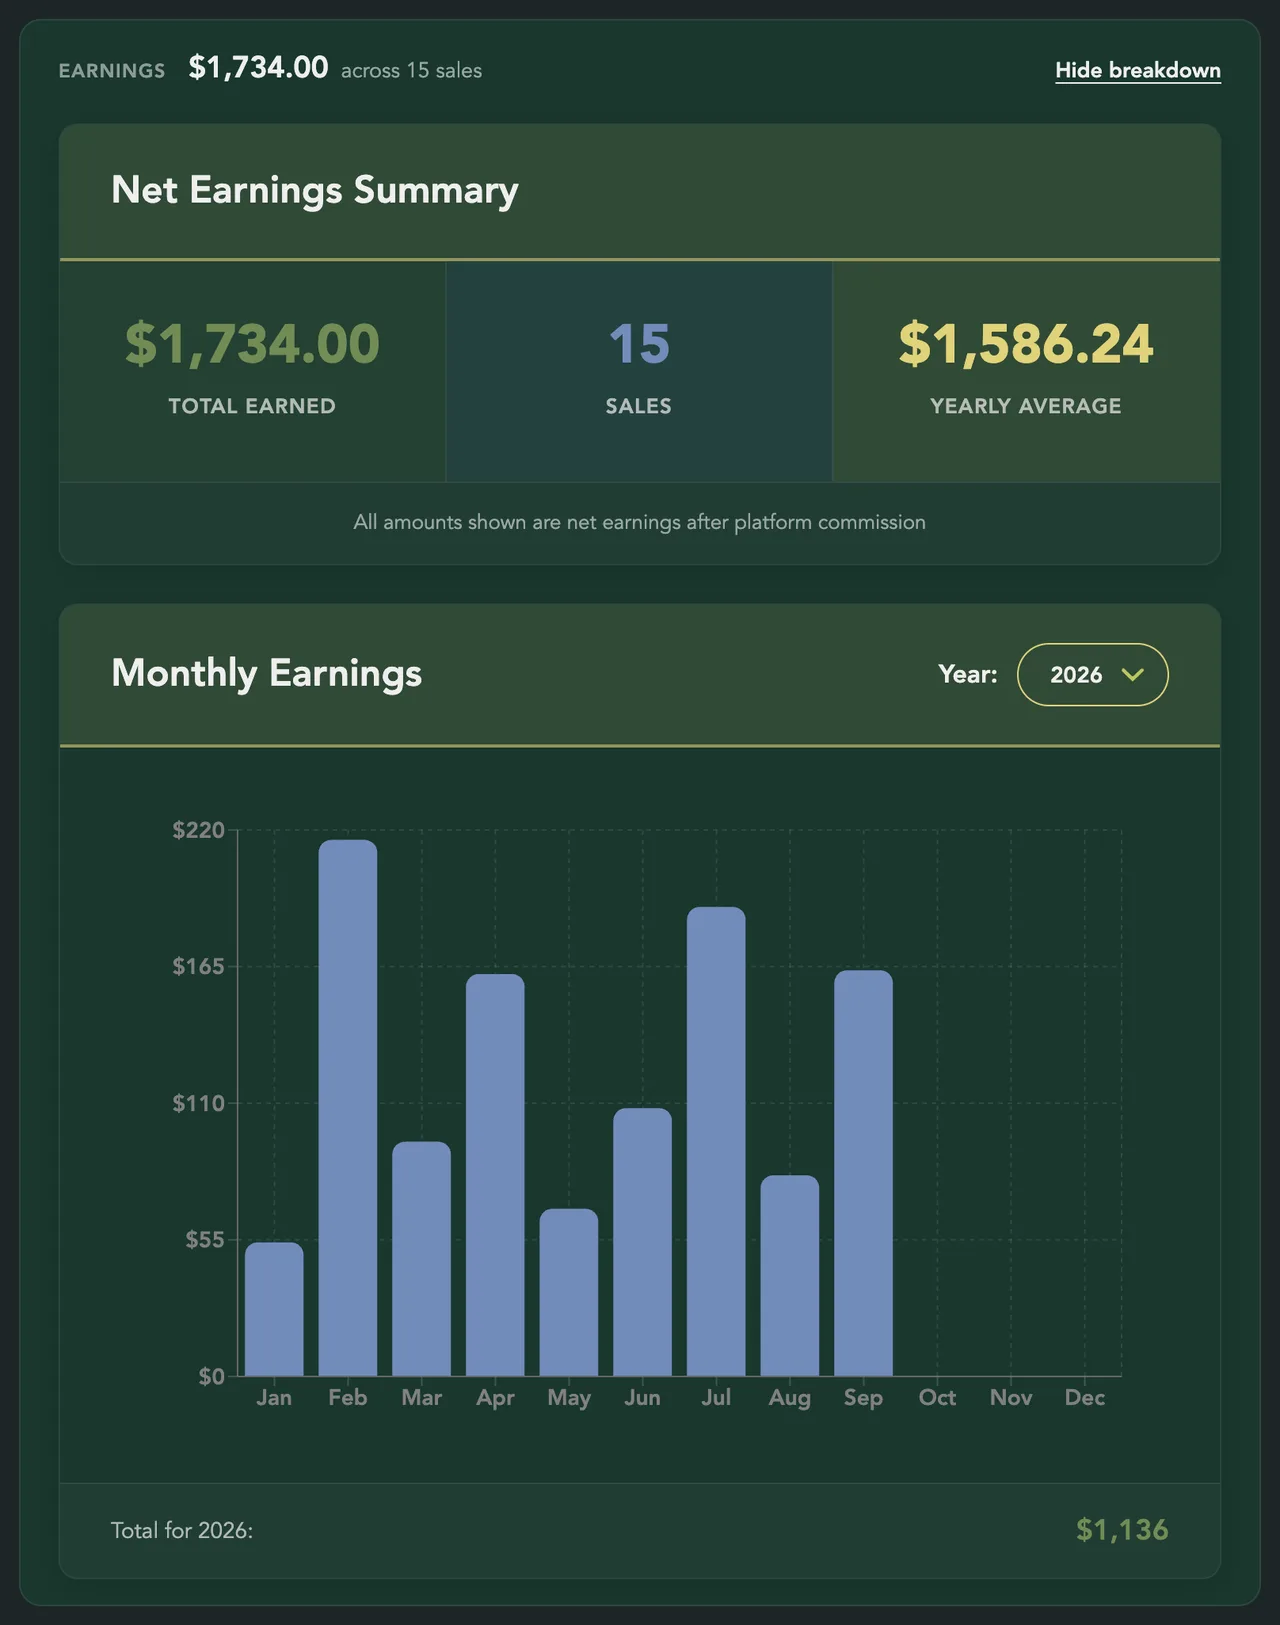Click the 15 Sales stat value
1280x1625 pixels.
point(639,344)
